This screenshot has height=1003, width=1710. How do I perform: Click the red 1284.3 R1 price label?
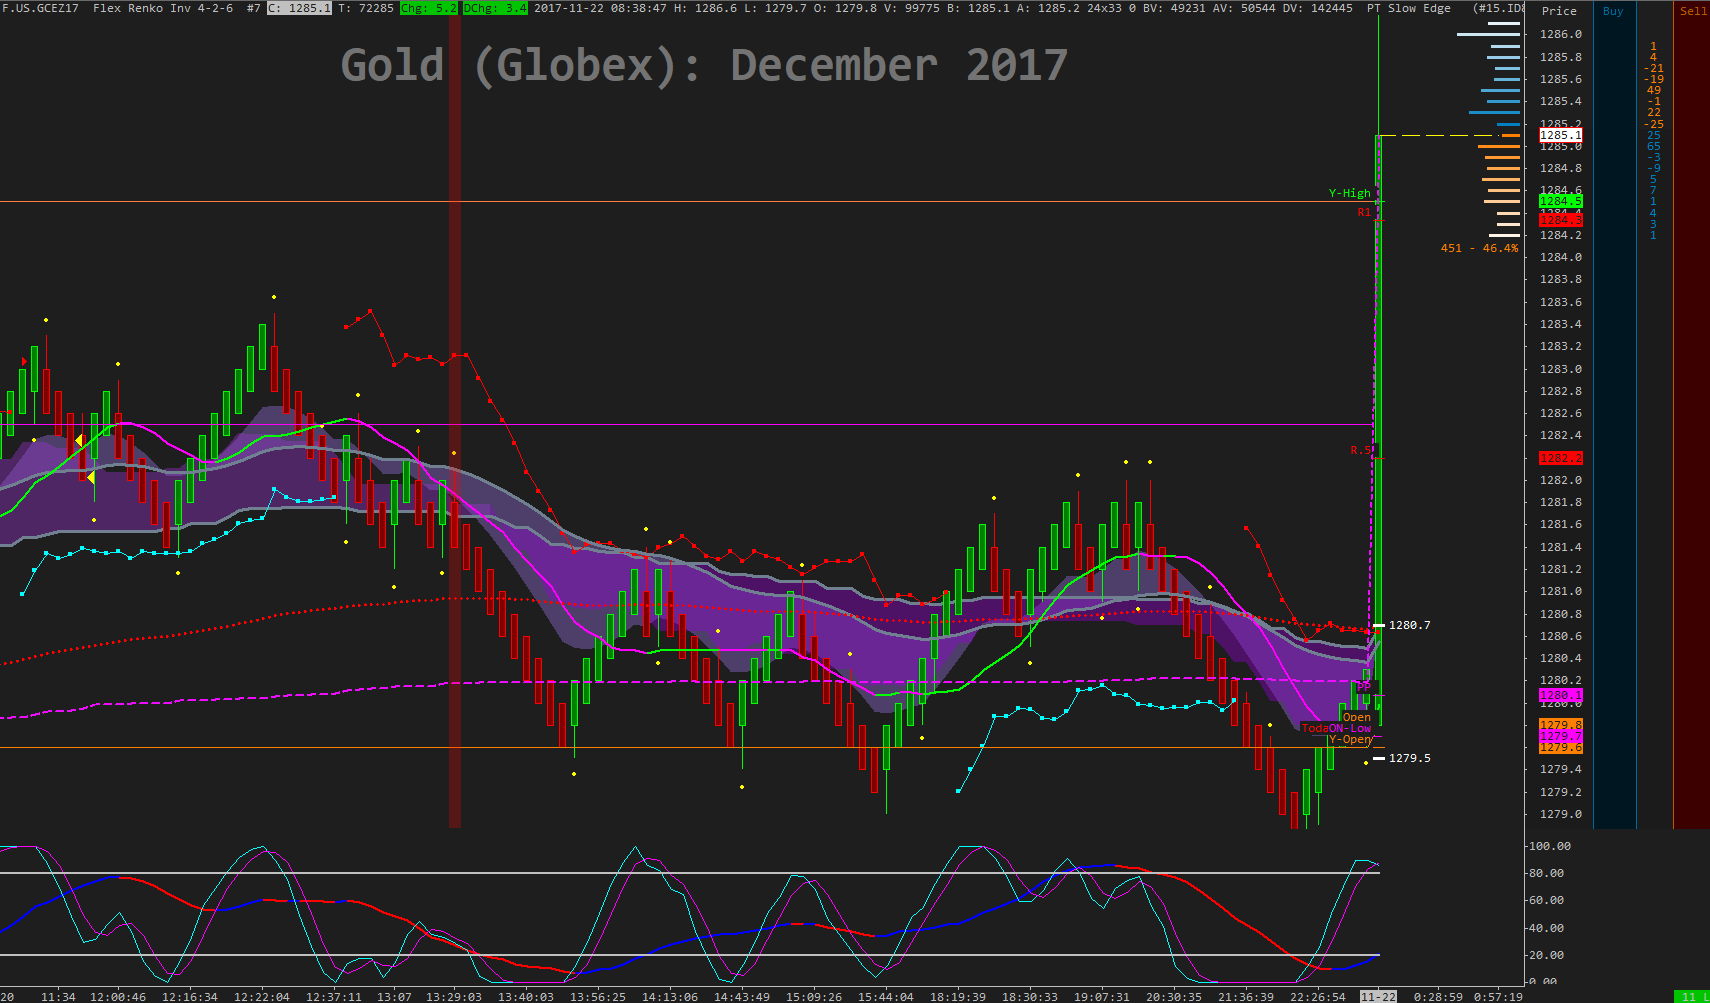tap(1560, 220)
